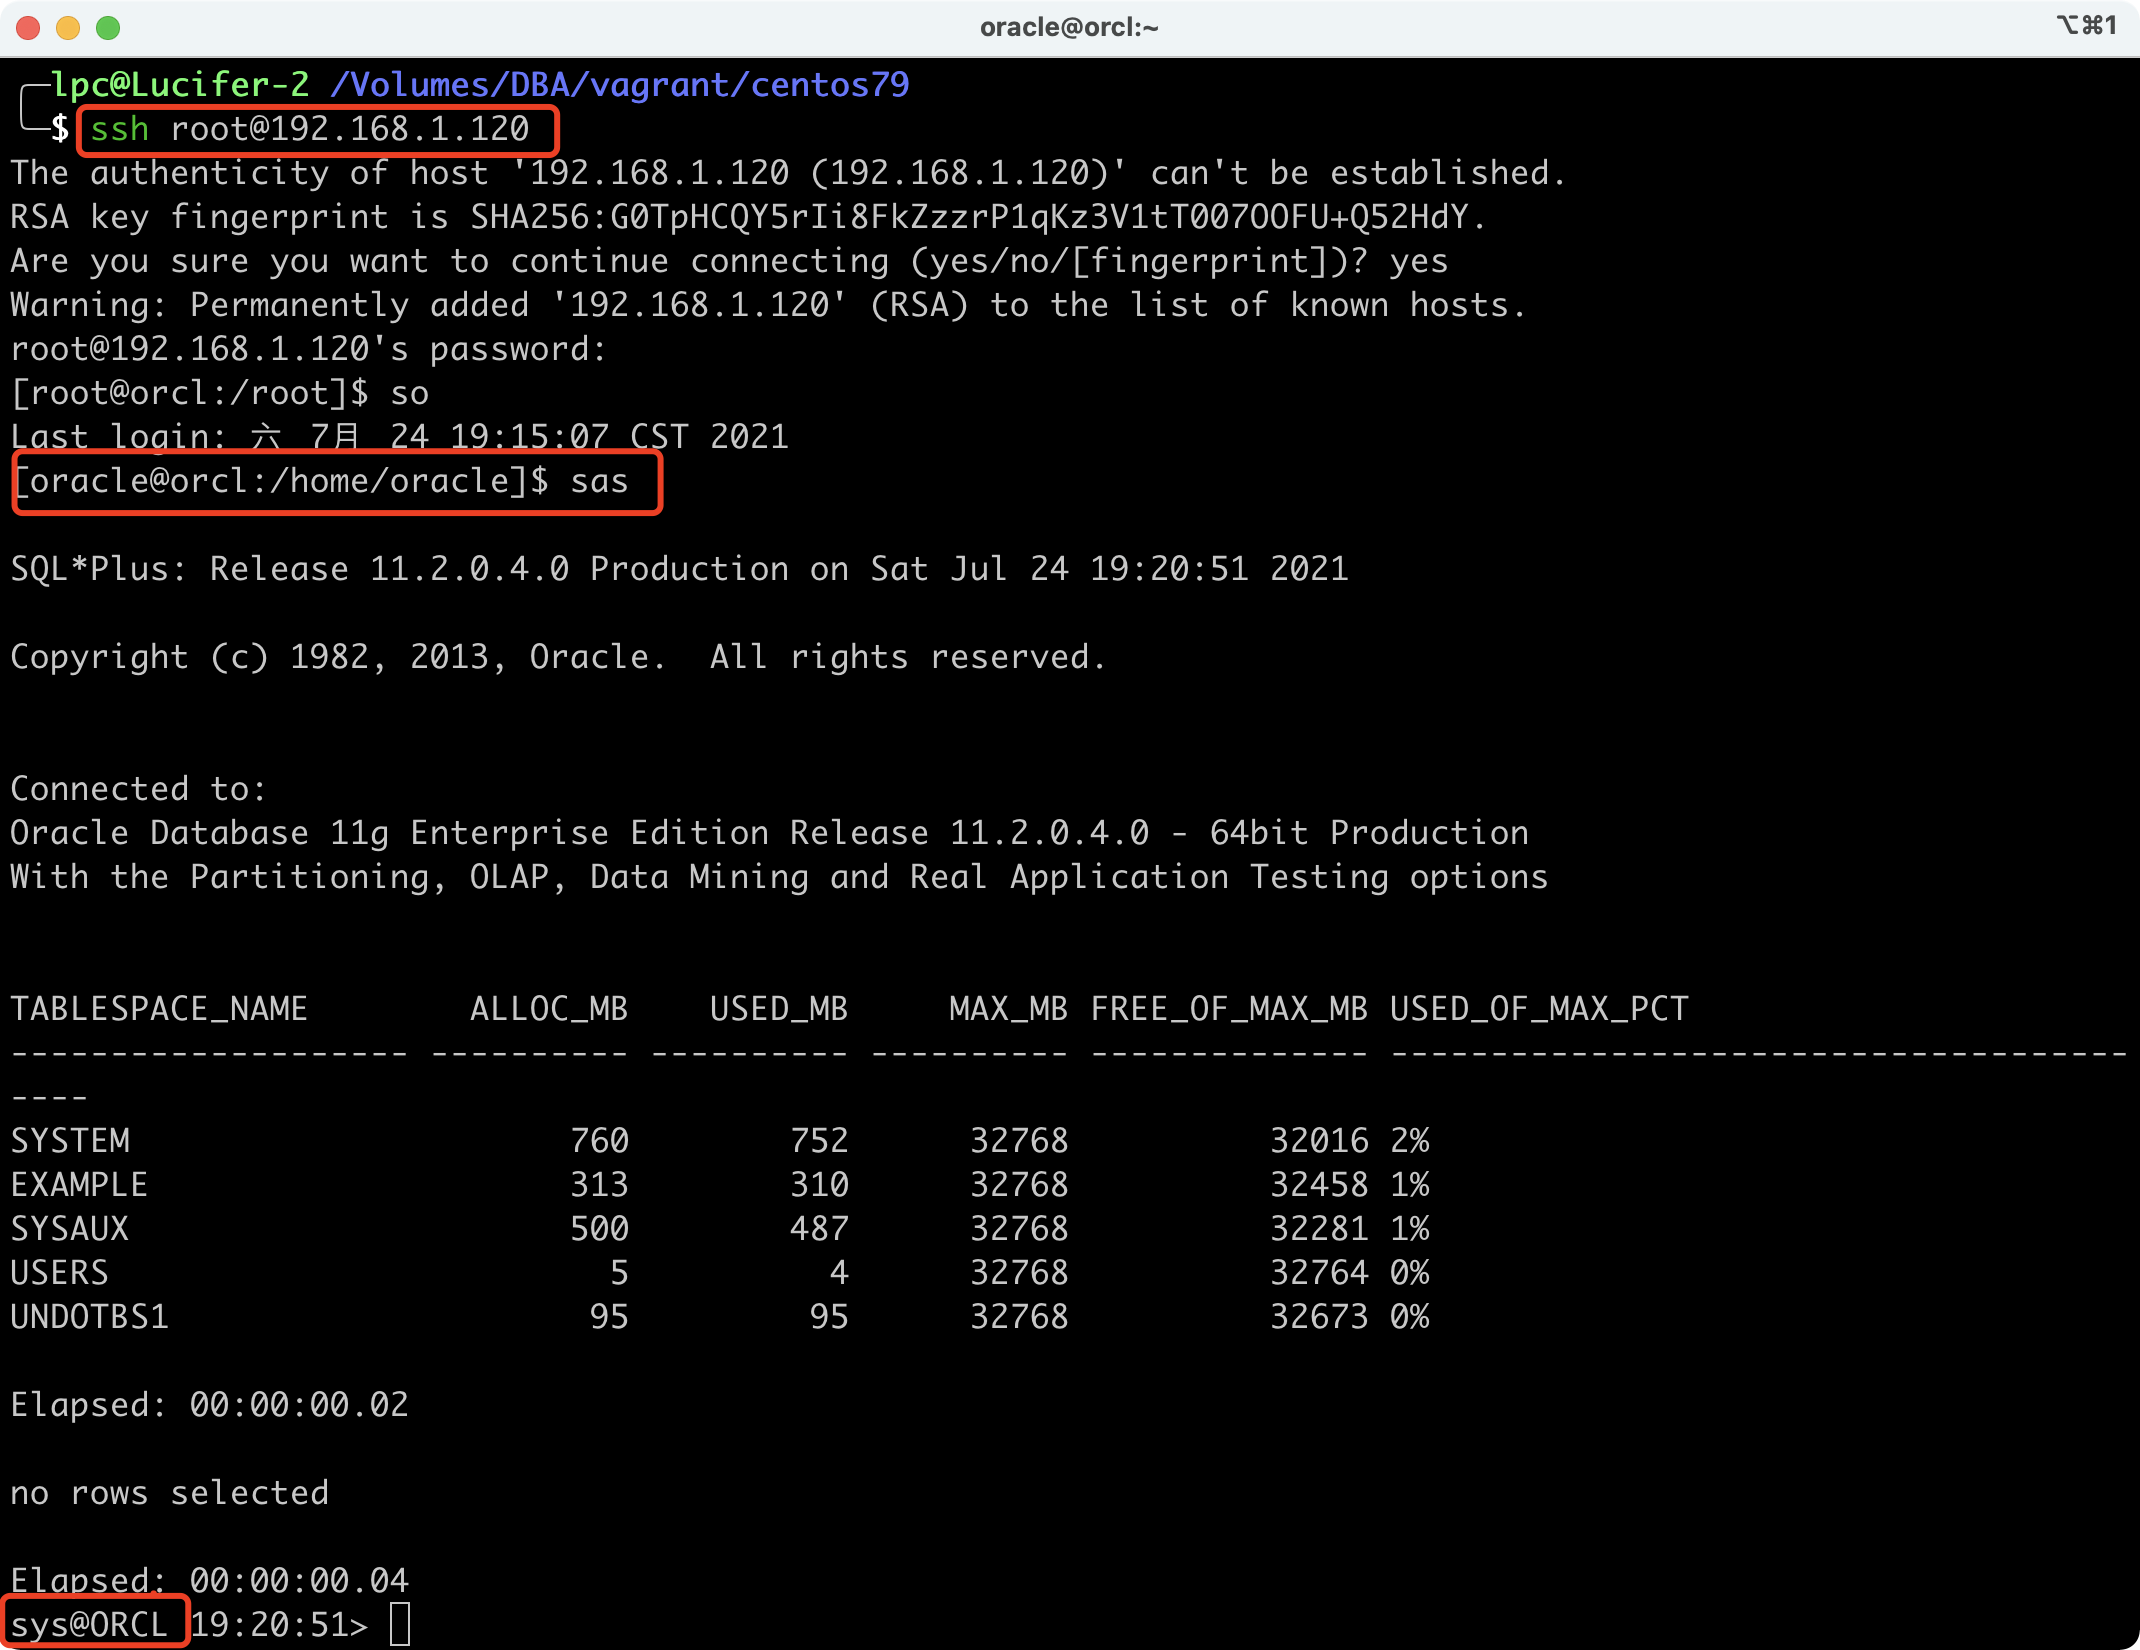Viewport: 2140px width, 1650px height.
Task: Click the SYSTEM USED_MB value 752
Action: tap(820, 1141)
